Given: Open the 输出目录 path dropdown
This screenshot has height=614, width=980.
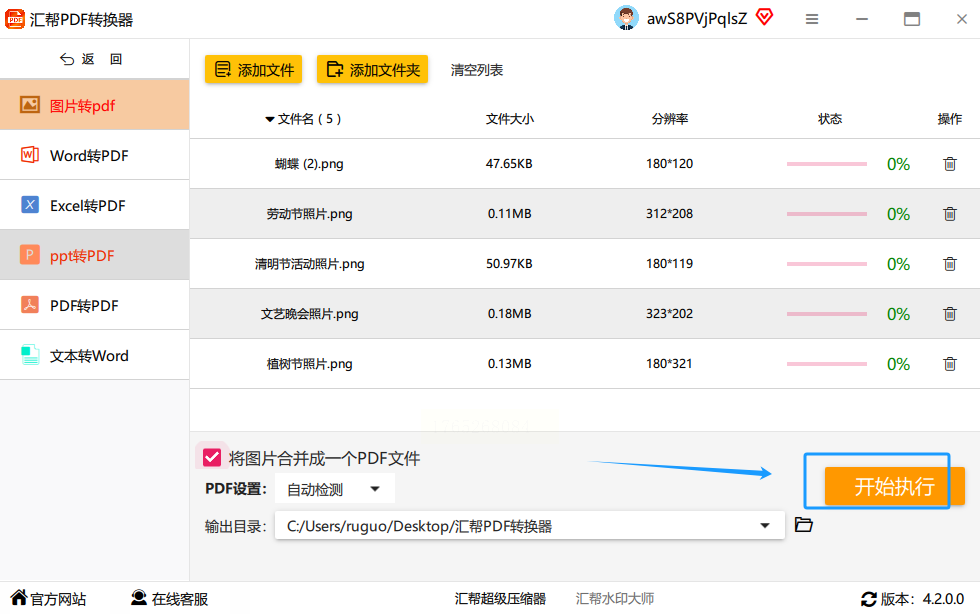Looking at the screenshot, I should [765, 525].
